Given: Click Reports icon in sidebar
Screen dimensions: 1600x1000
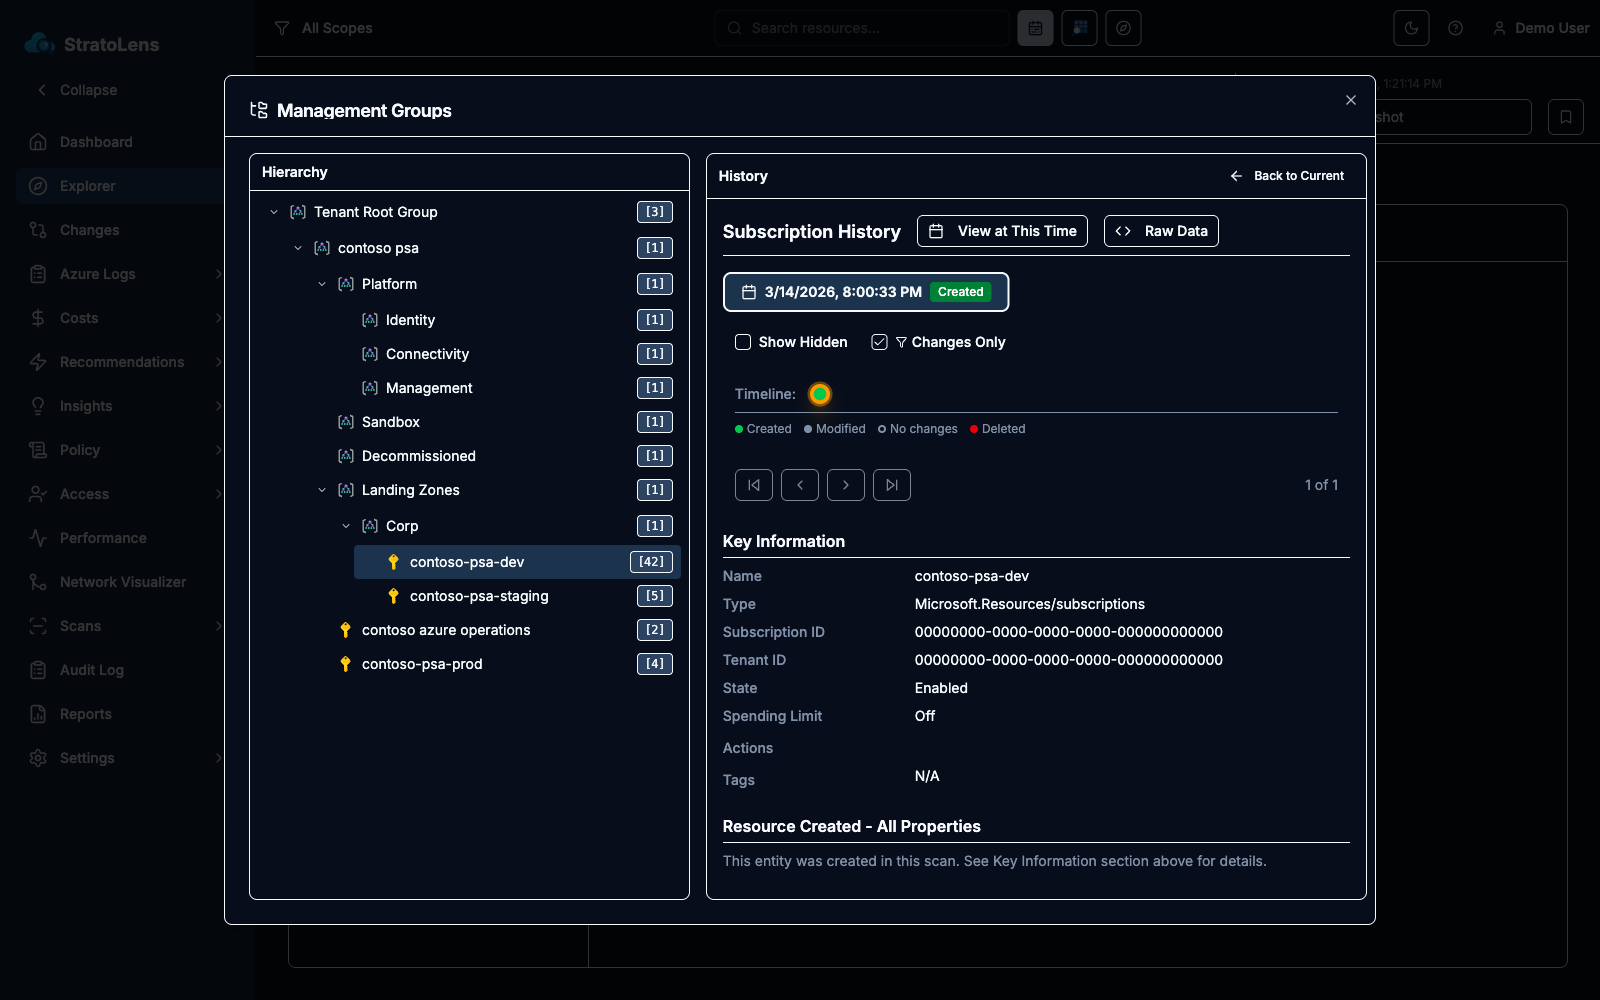Looking at the screenshot, I should 38,714.
